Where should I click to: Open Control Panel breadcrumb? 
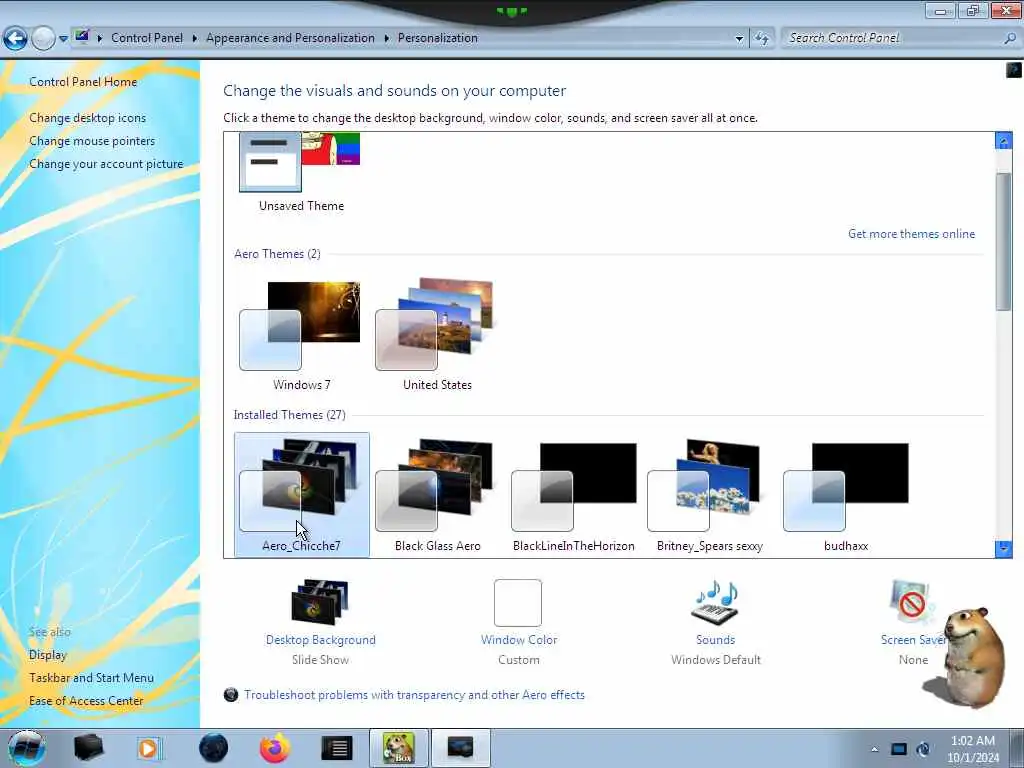(147, 38)
